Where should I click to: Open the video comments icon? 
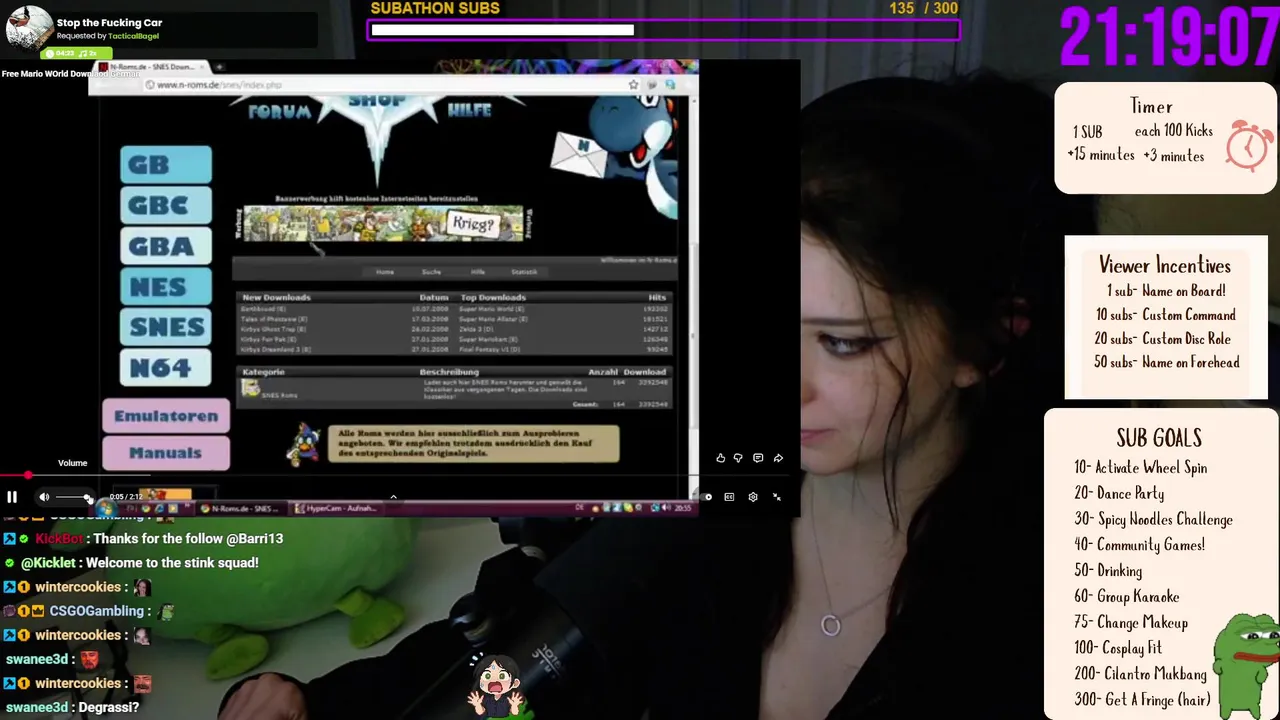(758, 458)
